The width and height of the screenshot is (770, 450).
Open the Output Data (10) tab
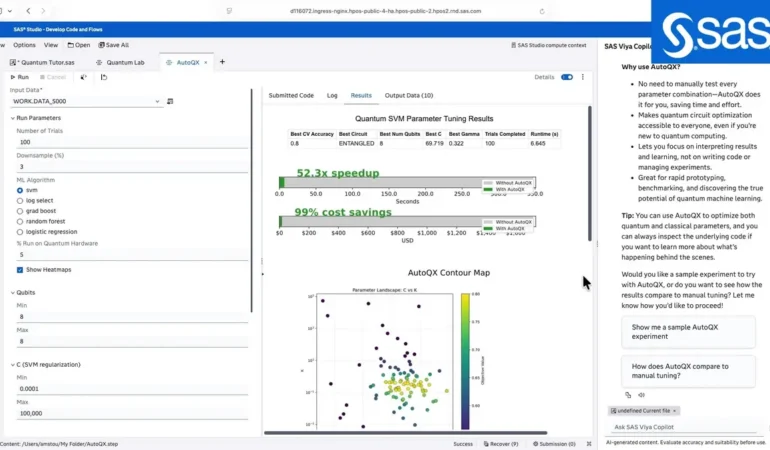(409, 95)
